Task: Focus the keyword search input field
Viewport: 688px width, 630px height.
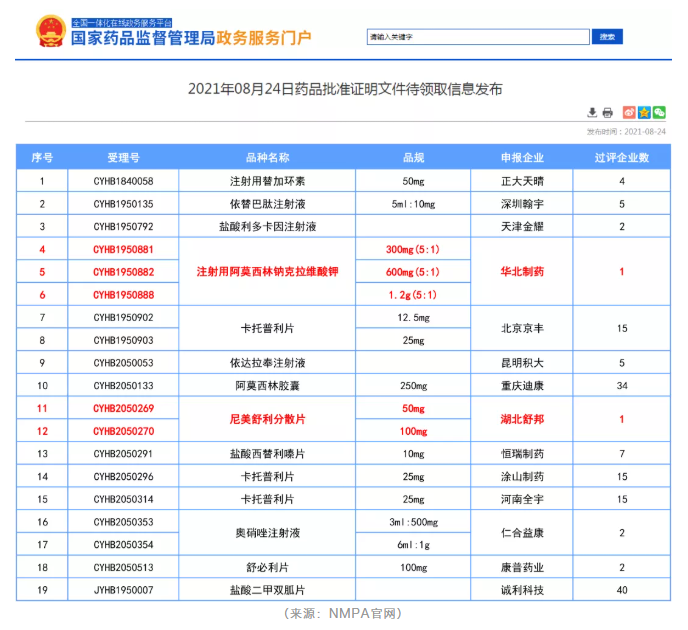Action: pyautogui.click(x=478, y=37)
